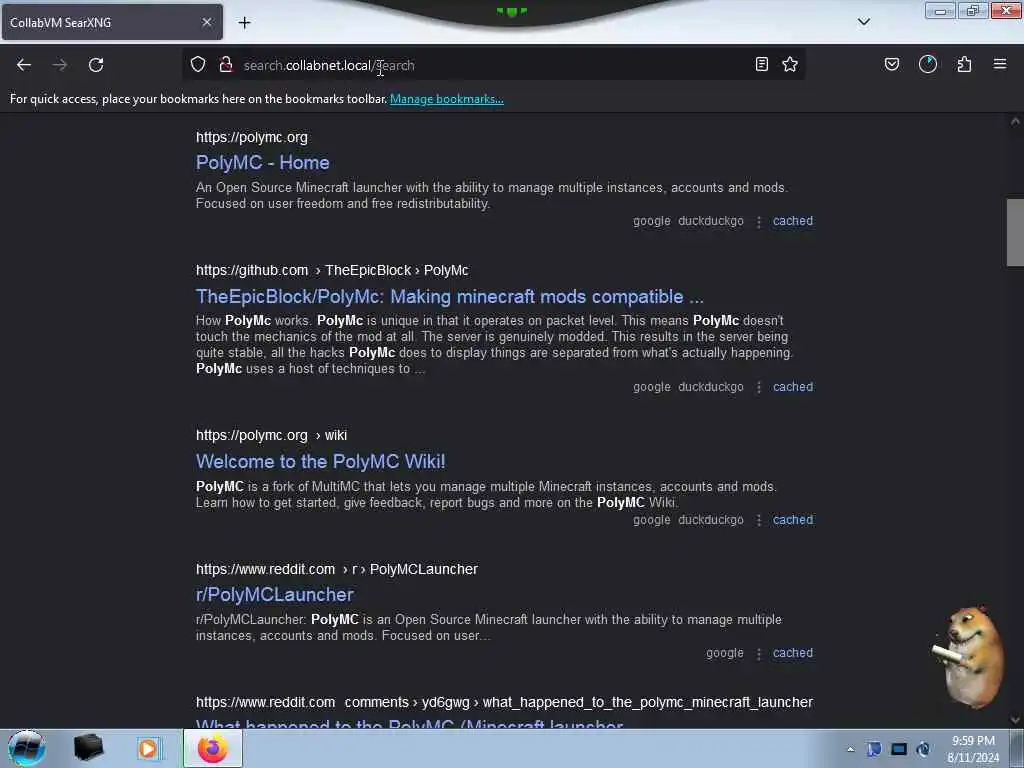1024x768 pixels.
Task: Click the Show desktop button
Action: pyautogui.click(x=1017, y=748)
